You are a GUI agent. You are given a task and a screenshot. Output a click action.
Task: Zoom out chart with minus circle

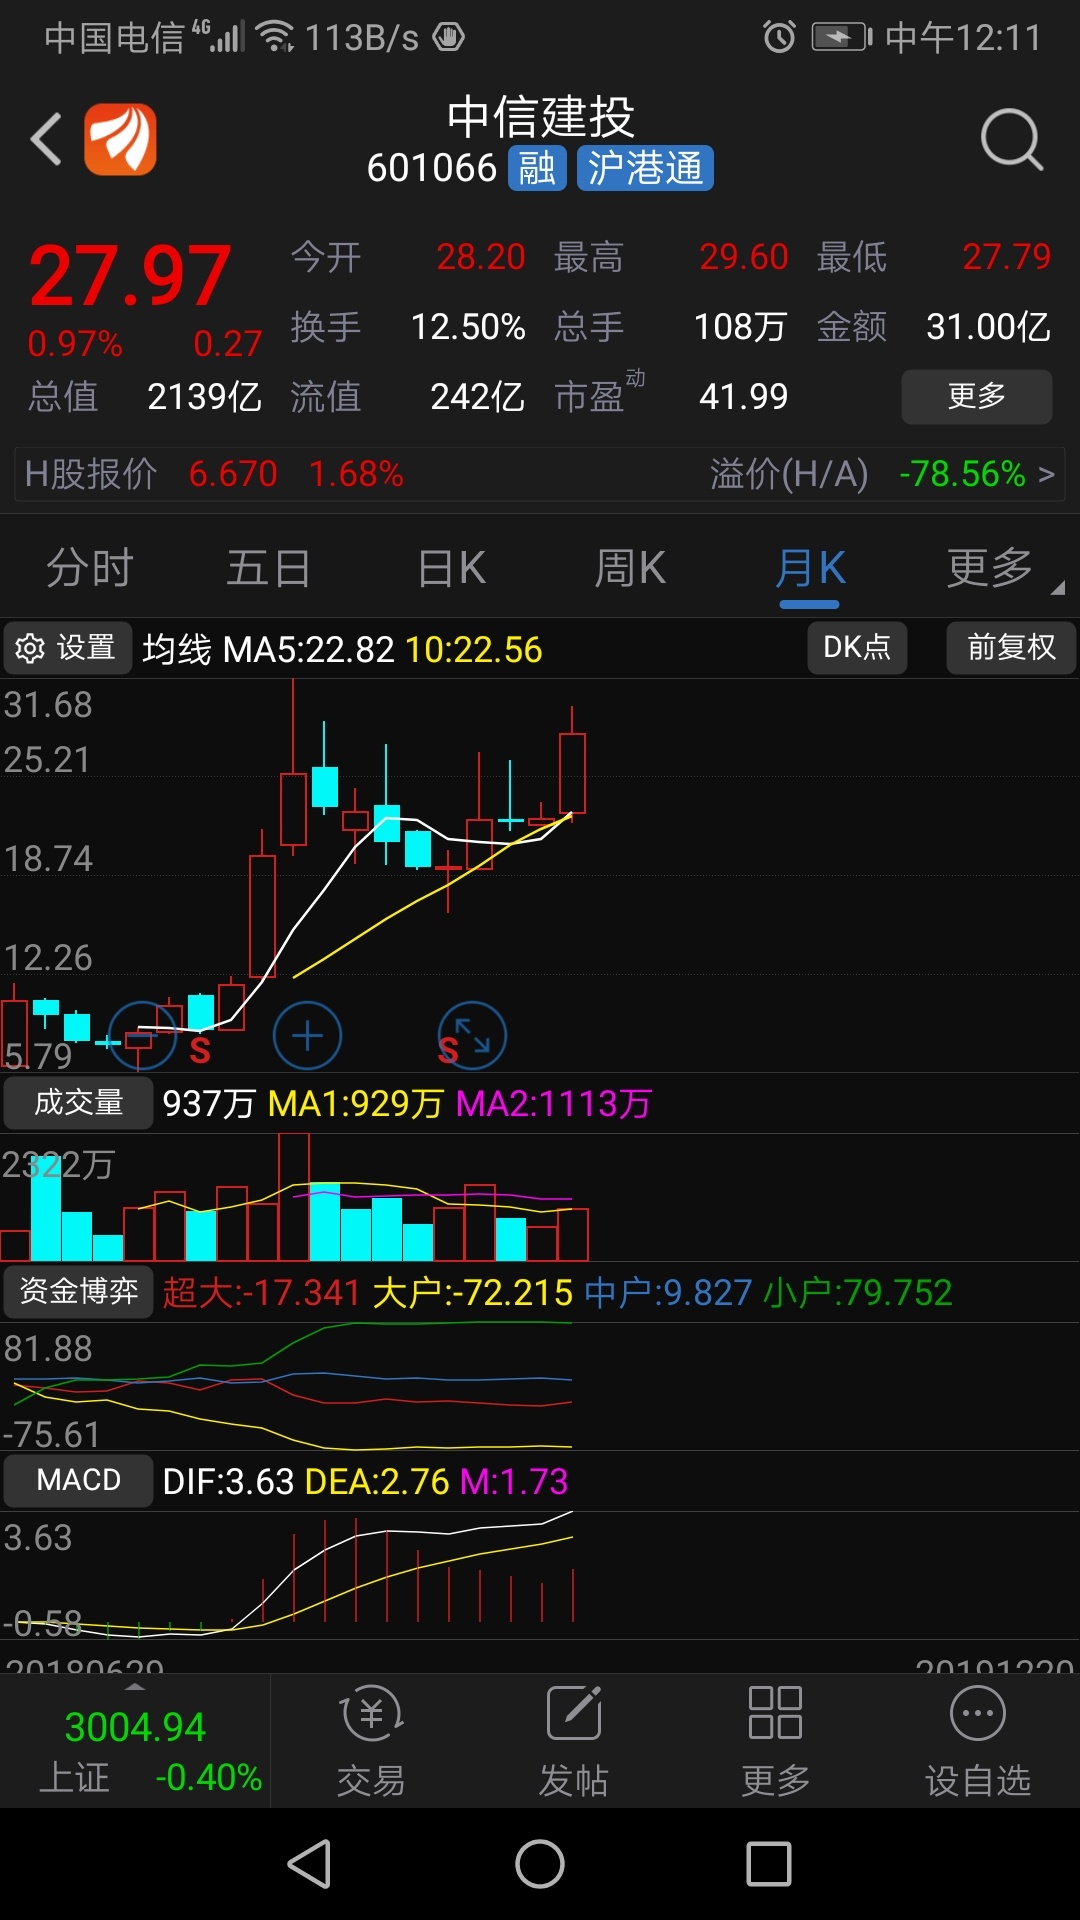[142, 1036]
